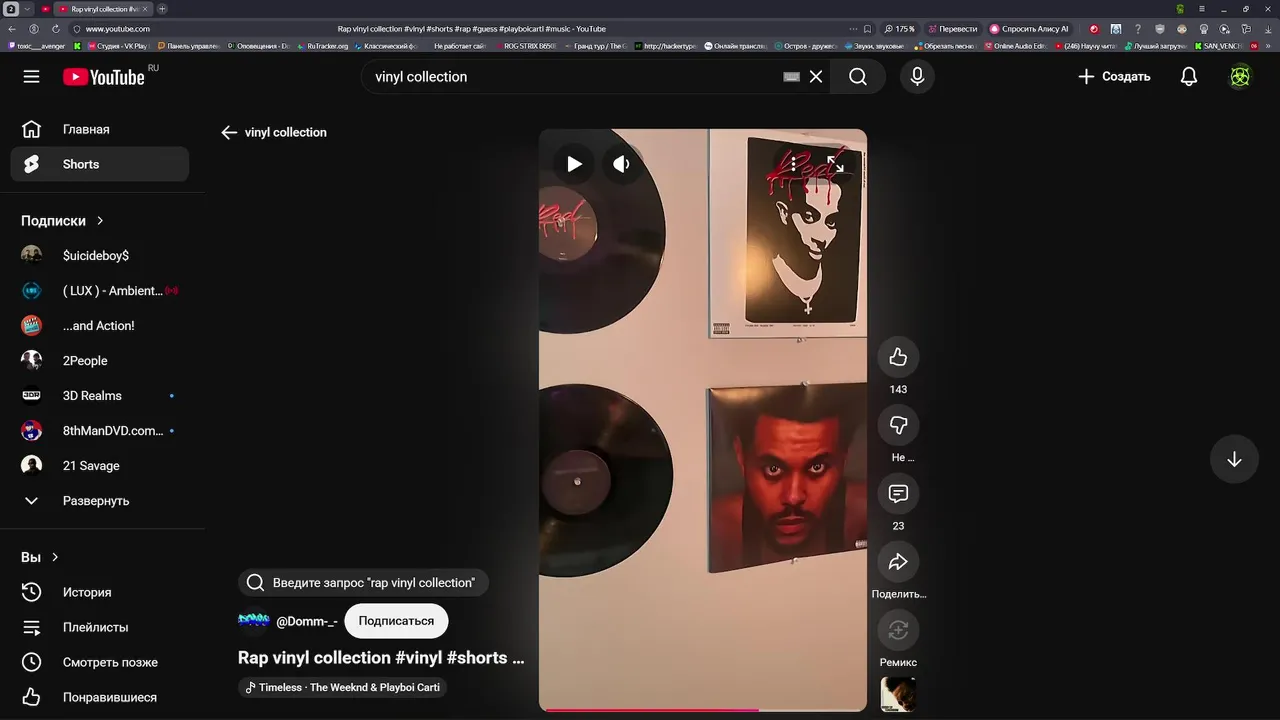Image resolution: width=1280 pixels, height=720 pixels.
Task: Focus the YouTube search field
Action: click(575, 77)
